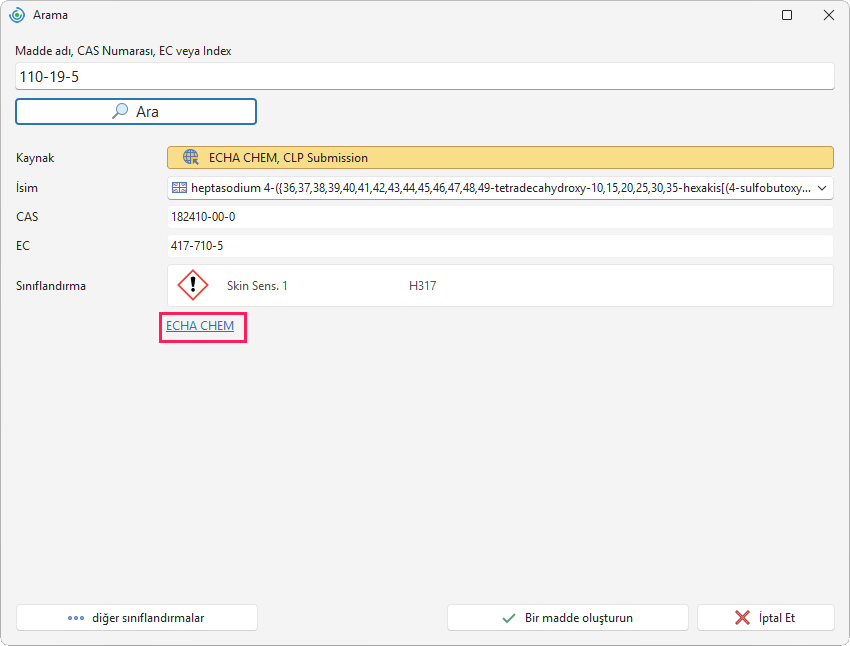
Task: Click the diğer sınıflandırmalar button
Action: [x=137, y=618]
